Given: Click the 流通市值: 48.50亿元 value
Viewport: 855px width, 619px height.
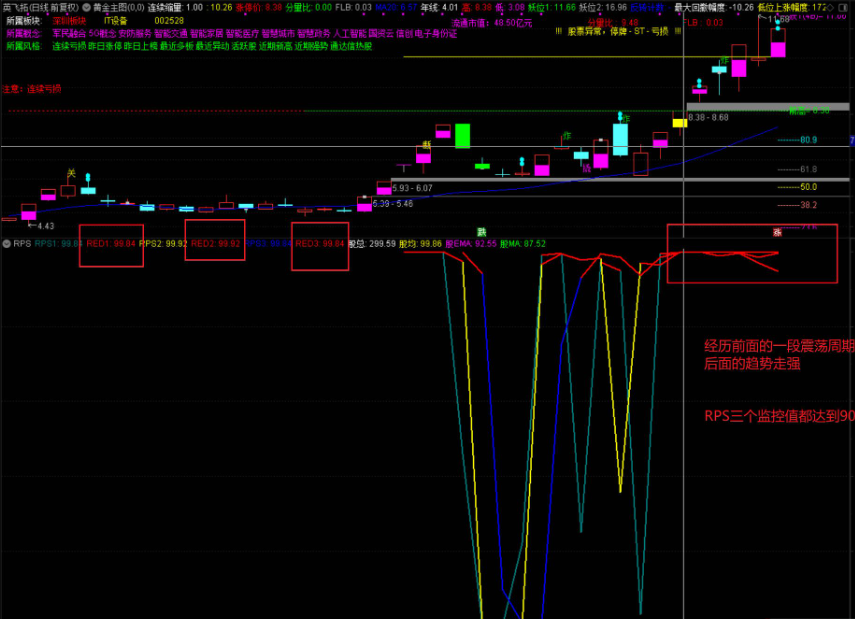Looking at the screenshot, I should pos(492,23).
